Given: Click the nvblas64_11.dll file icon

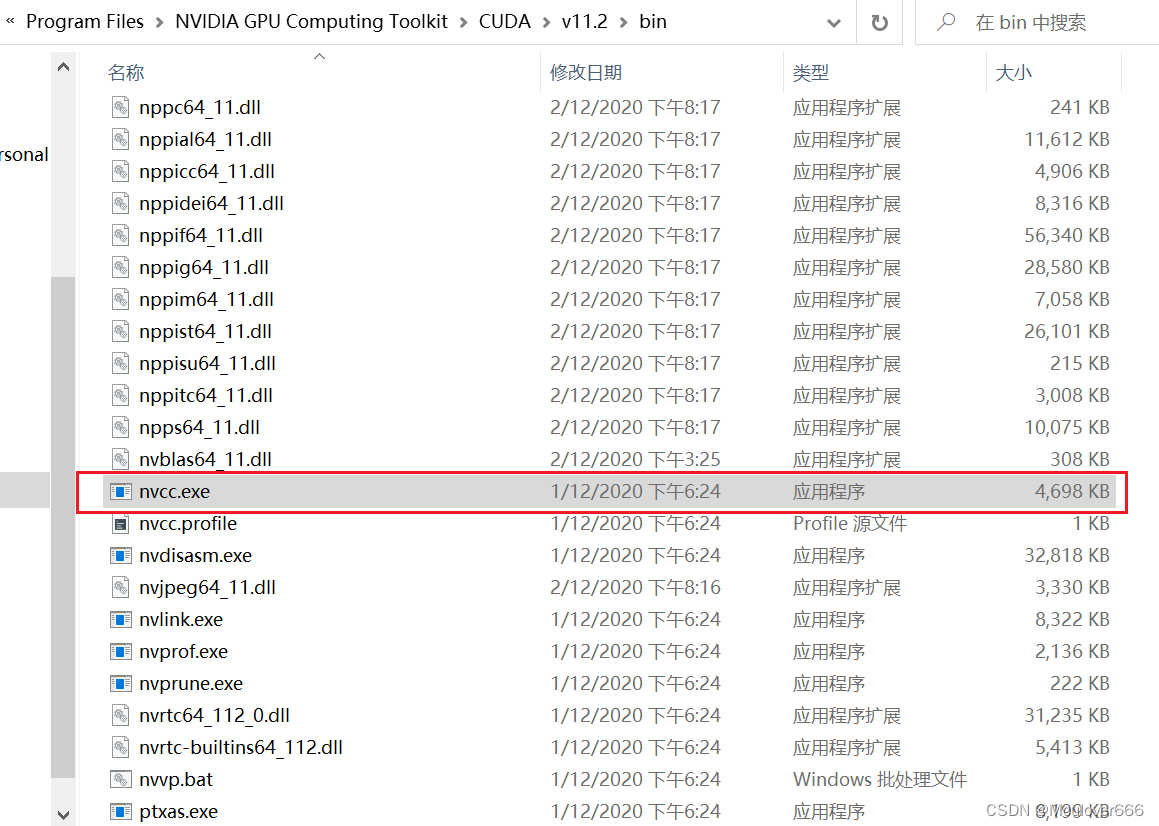Looking at the screenshot, I should [x=120, y=459].
